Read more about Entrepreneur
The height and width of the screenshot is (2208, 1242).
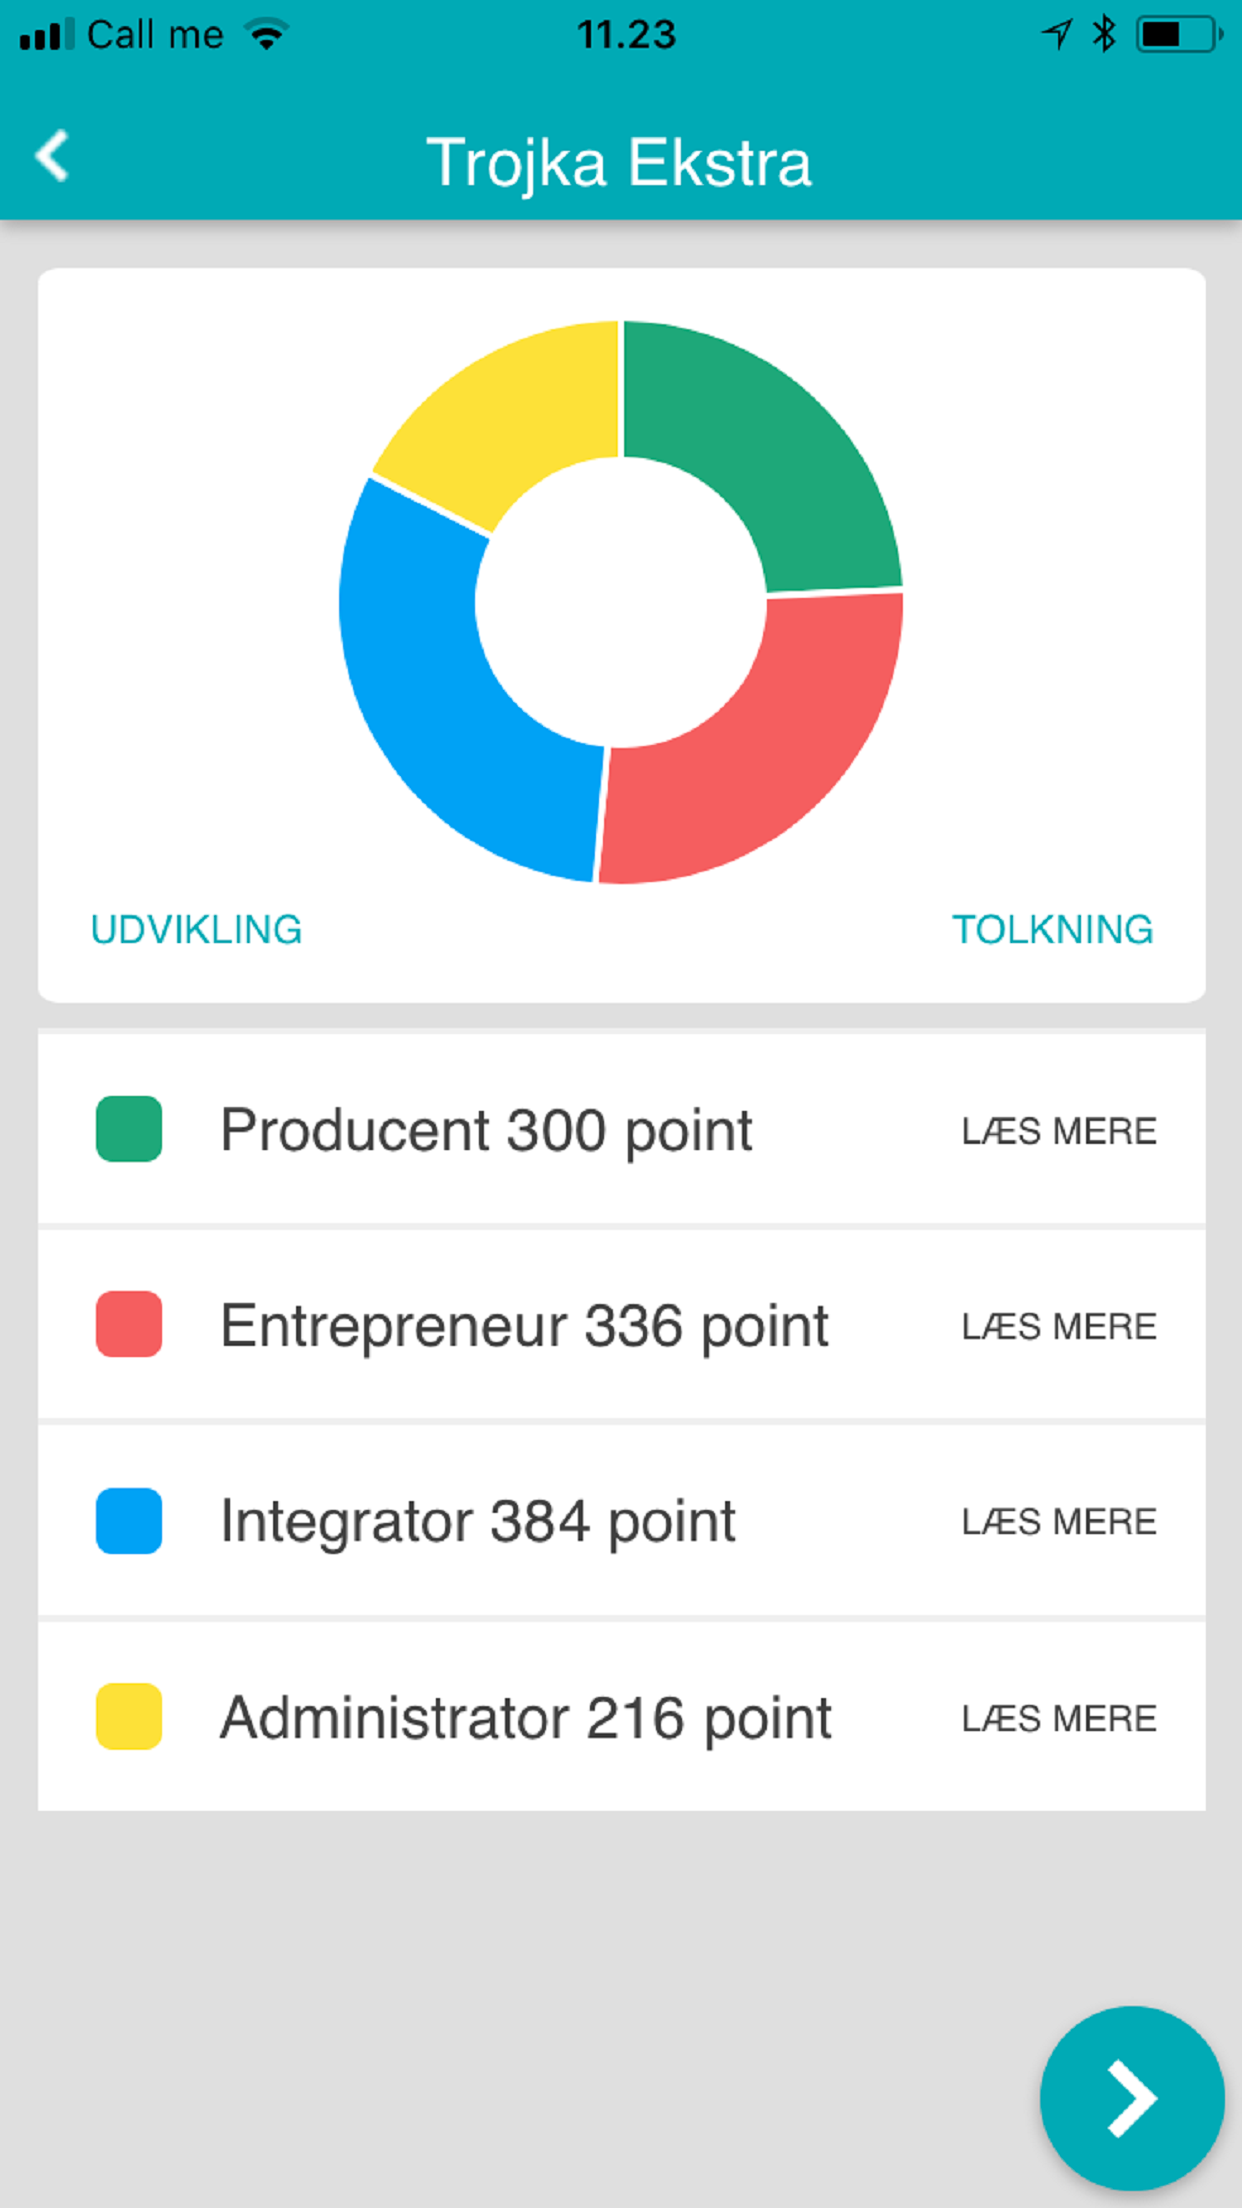point(1058,1326)
